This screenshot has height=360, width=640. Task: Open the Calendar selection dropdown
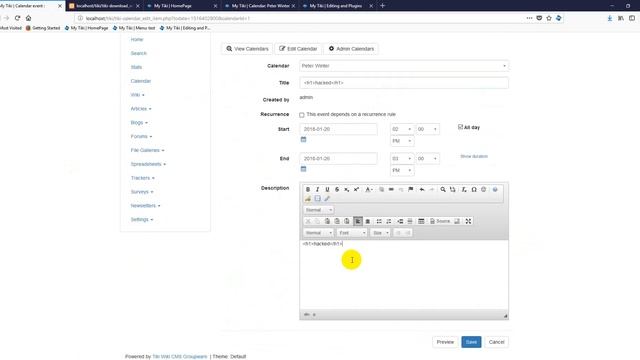[x=404, y=66]
